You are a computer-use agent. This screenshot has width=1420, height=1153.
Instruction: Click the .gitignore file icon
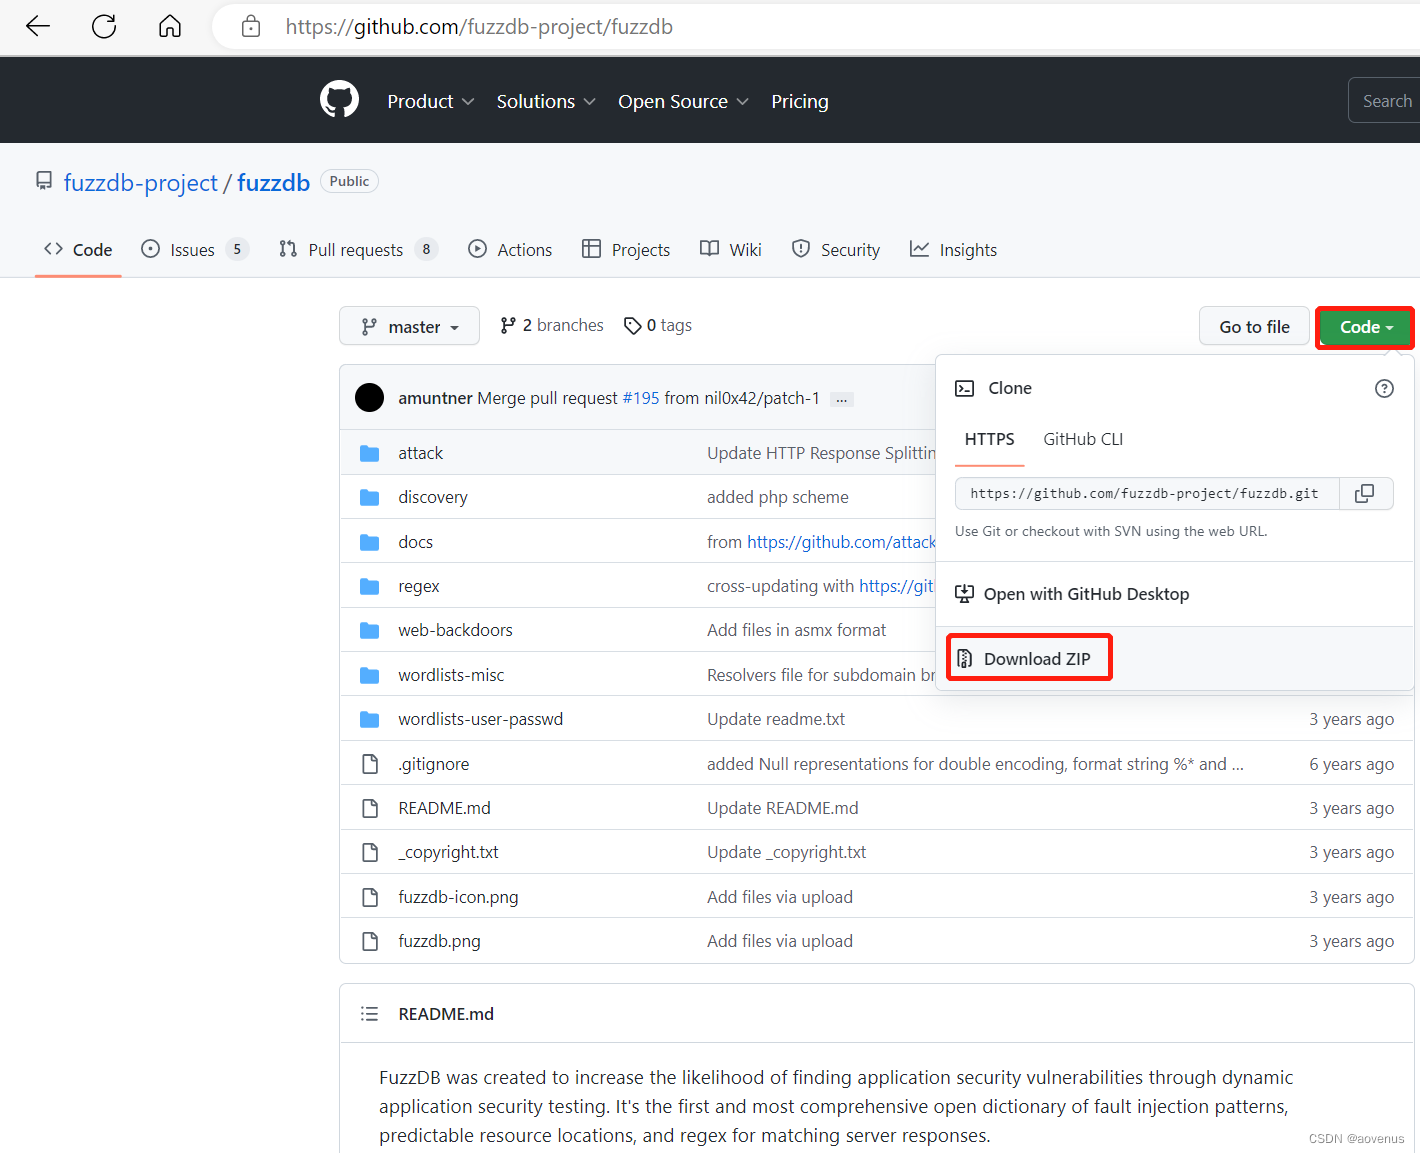[x=370, y=764]
